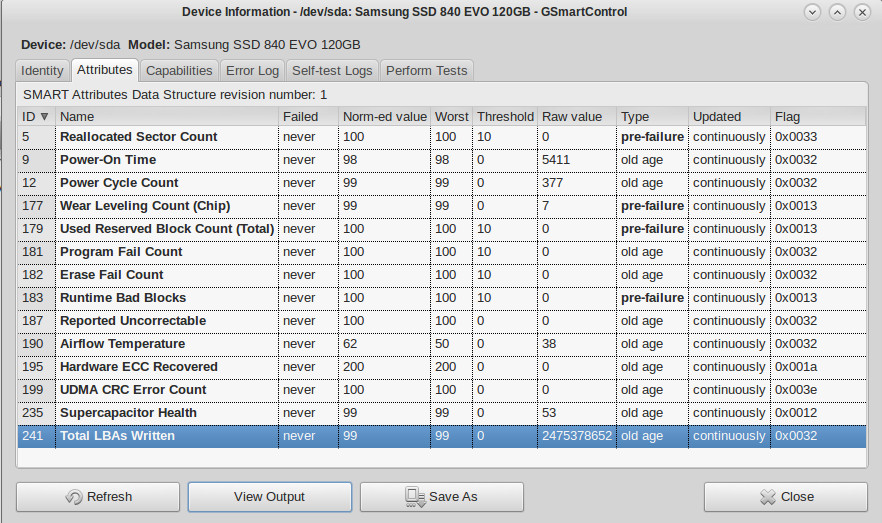Sort by the ID column header
This screenshot has height=523, width=882.
click(36, 116)
